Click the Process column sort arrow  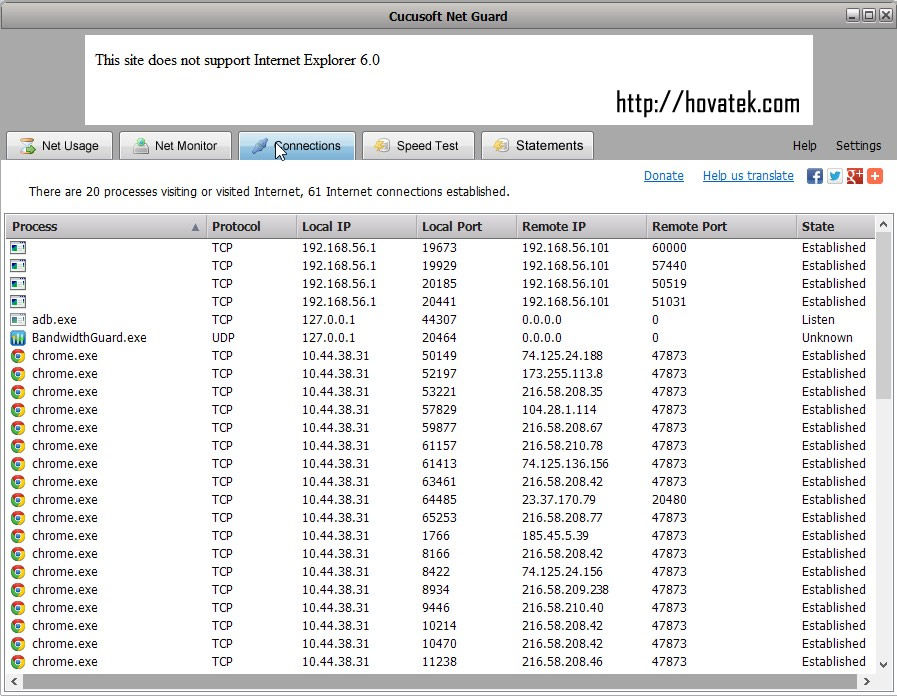click(195, 227)
